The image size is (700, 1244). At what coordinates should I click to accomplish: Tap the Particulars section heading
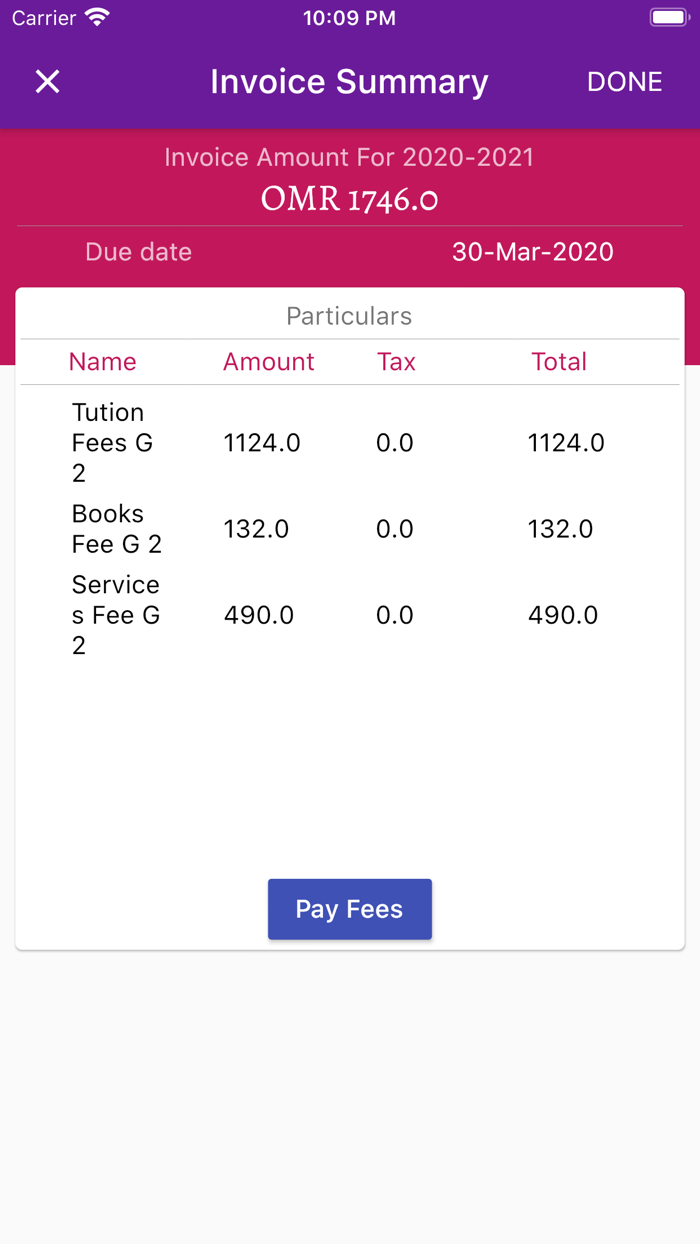coord(349,316)
